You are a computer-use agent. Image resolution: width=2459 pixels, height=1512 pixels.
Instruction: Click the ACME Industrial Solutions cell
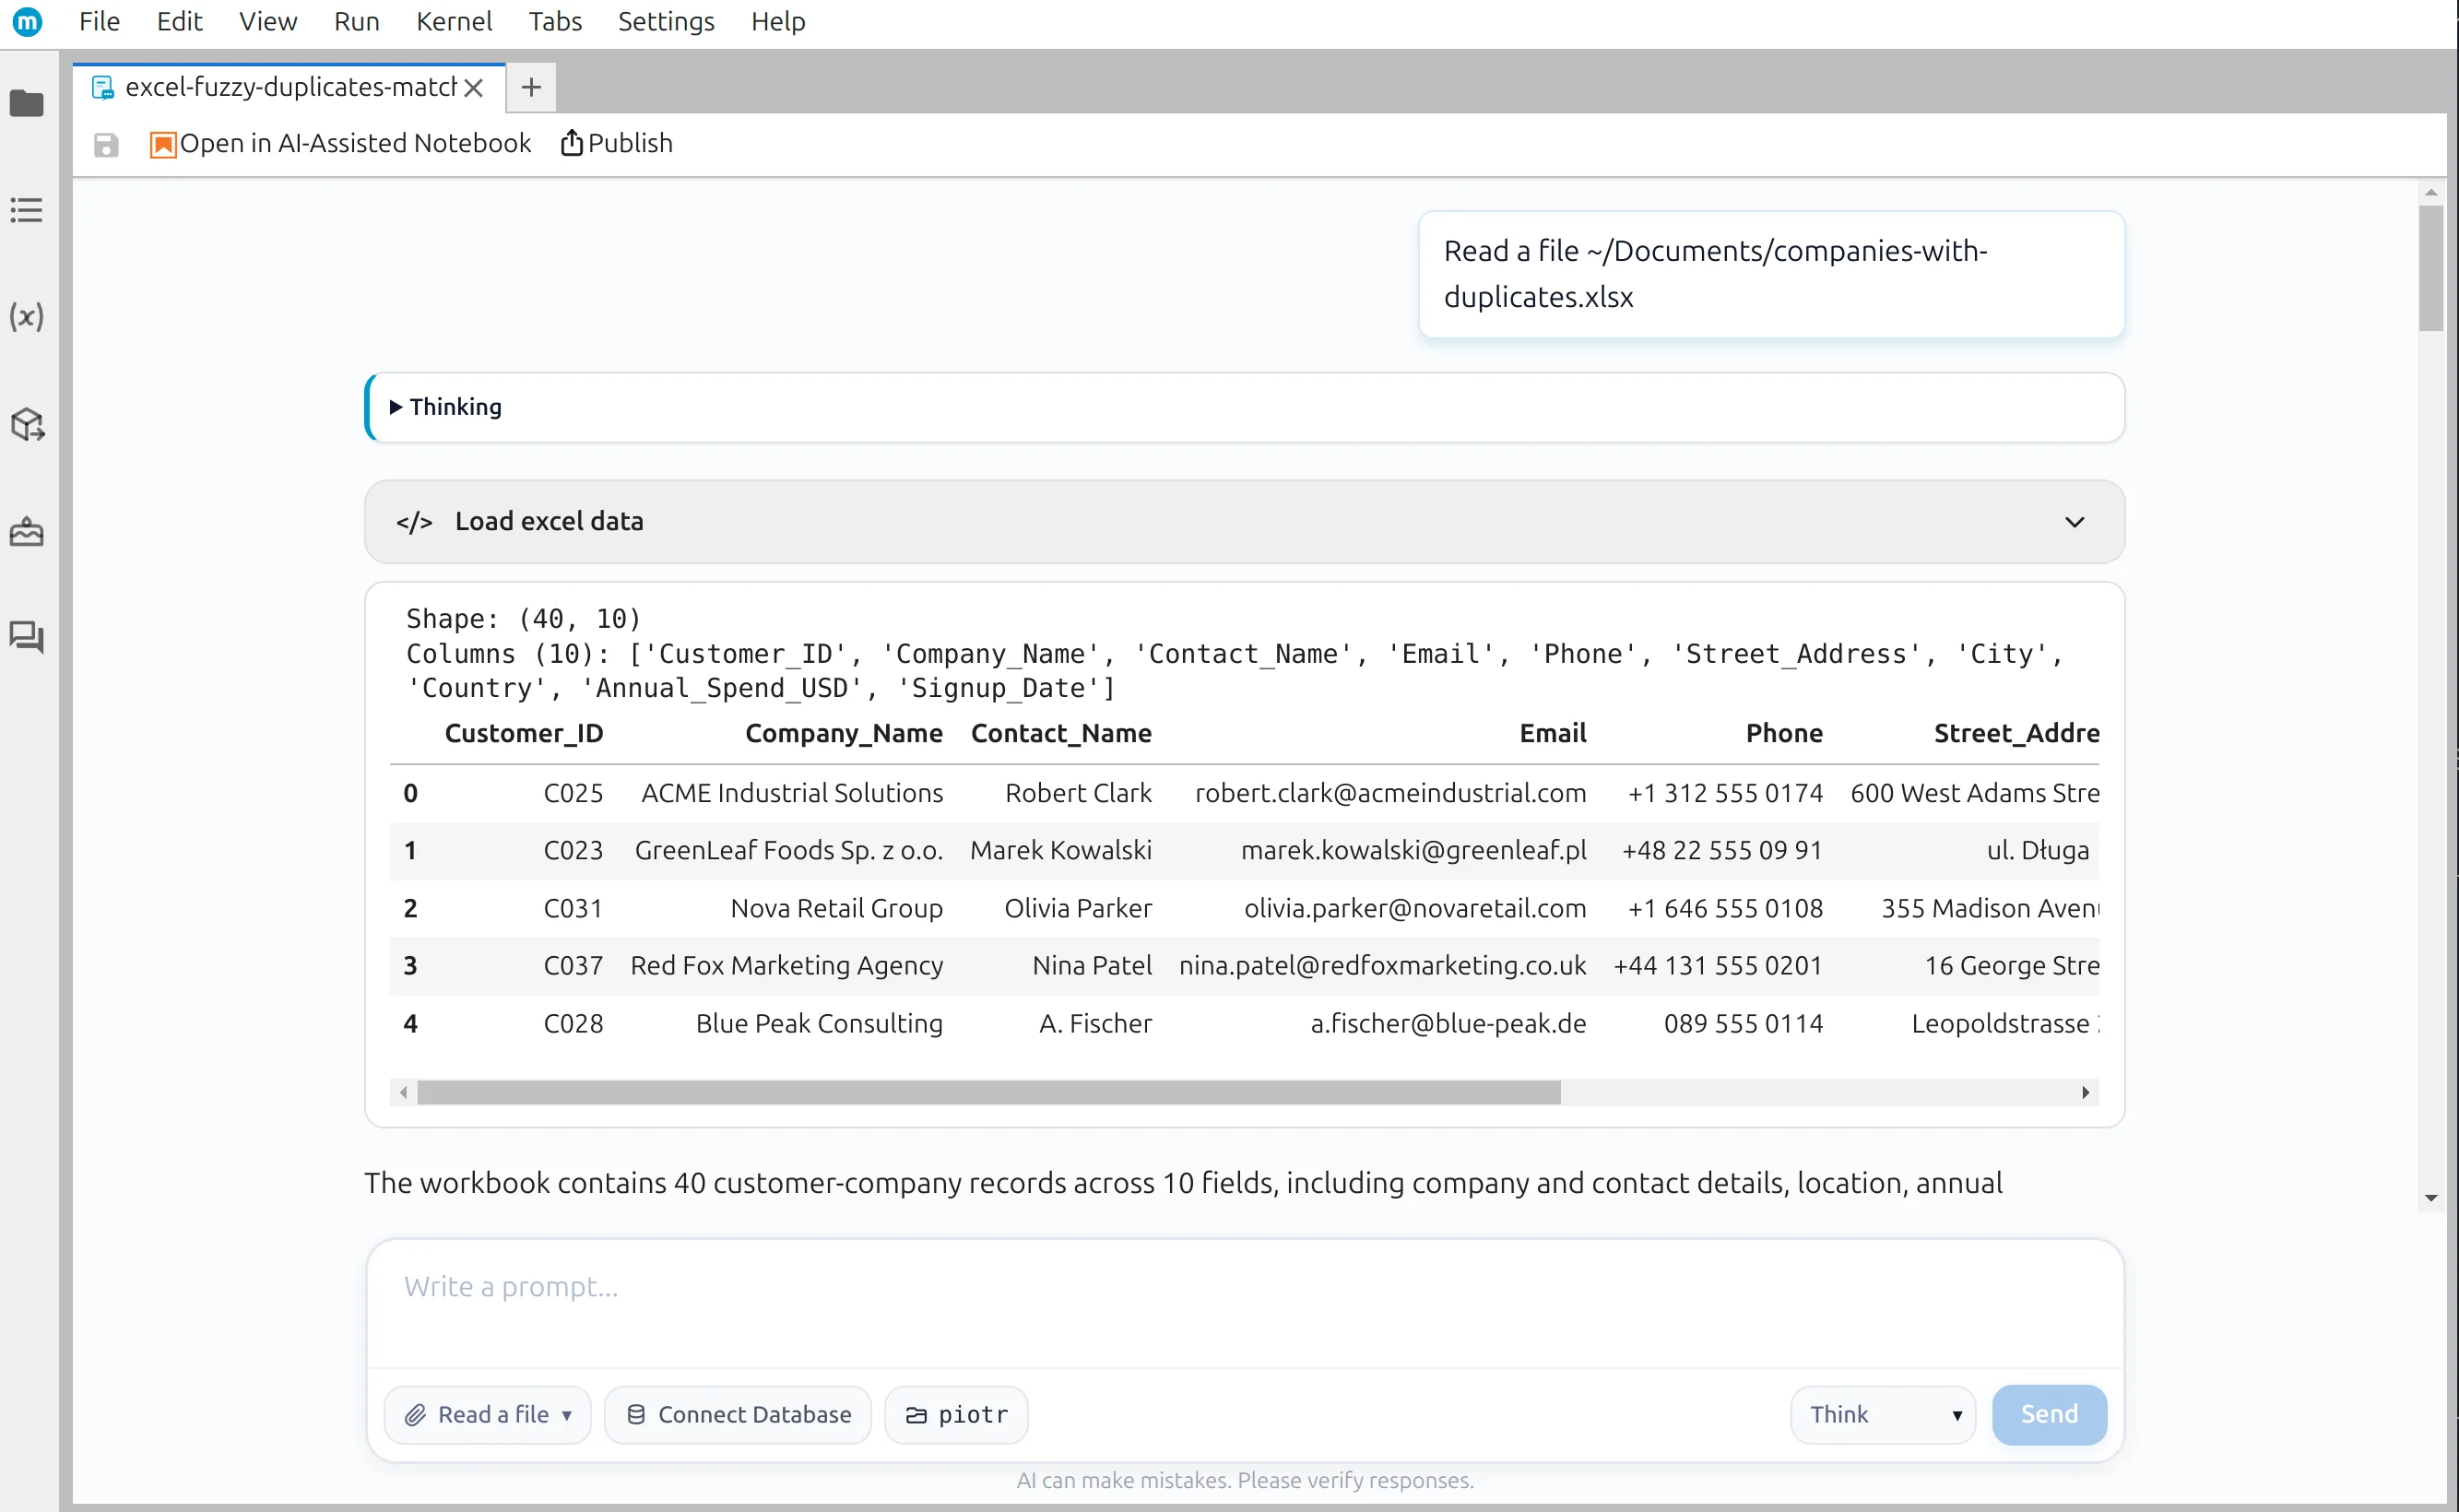[792, 793]
